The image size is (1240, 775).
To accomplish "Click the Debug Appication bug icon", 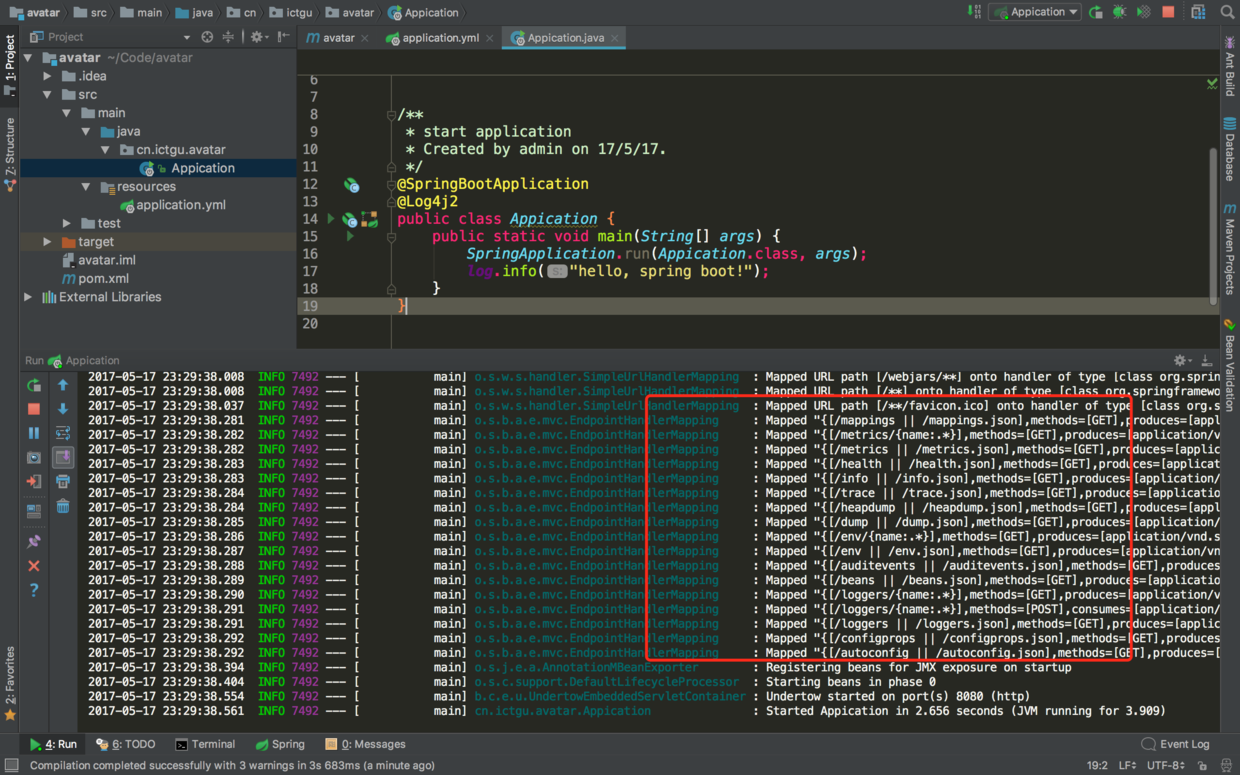I will point(1119,12).
